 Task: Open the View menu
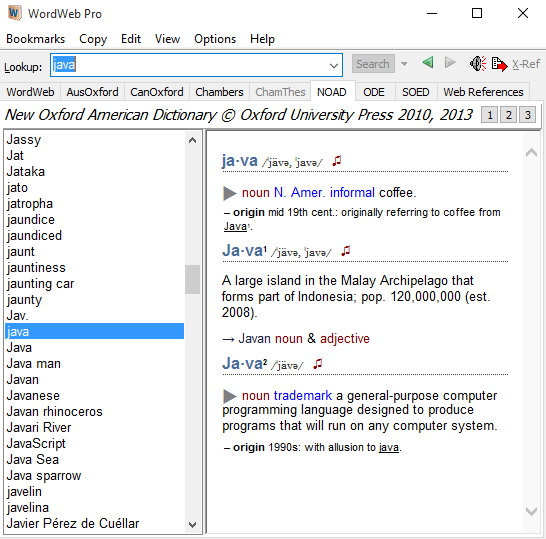(x=167, y=39)
